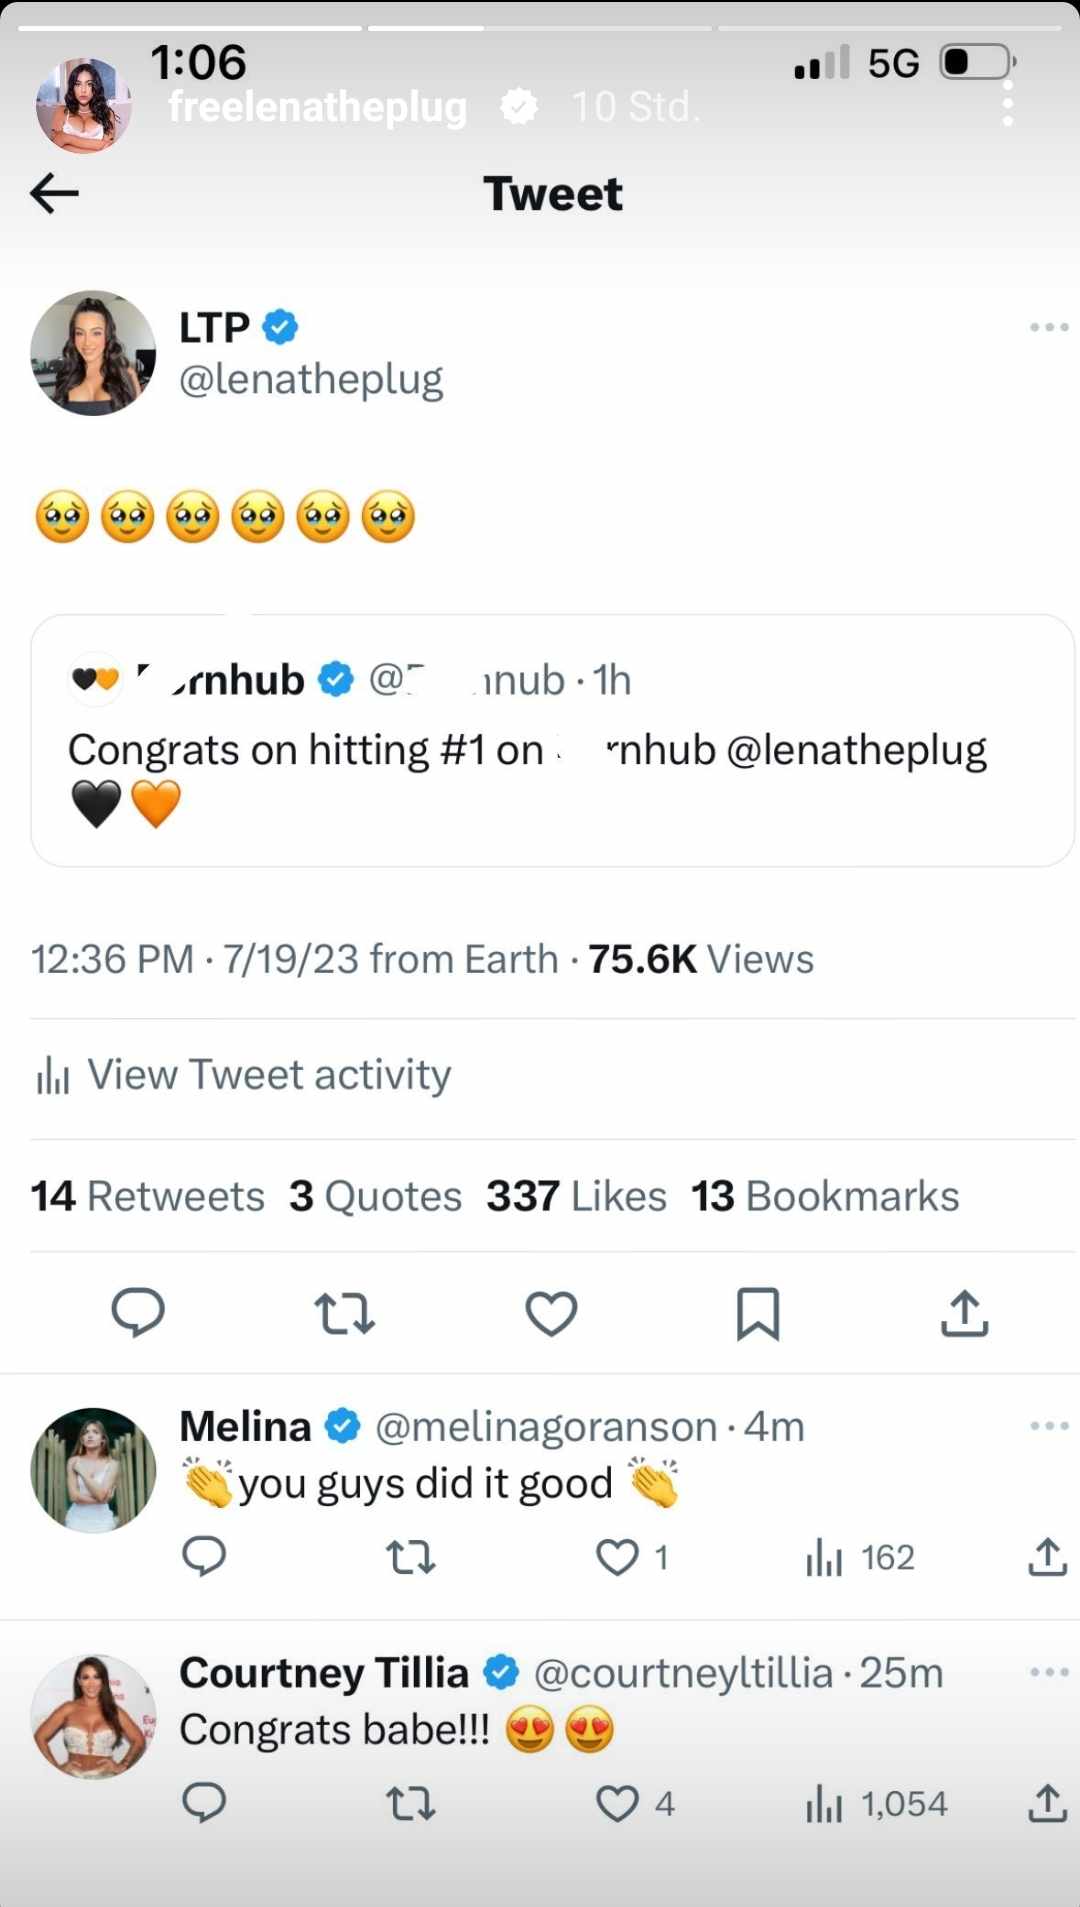This screenshot has height=1907, width=1080.
Task: Tap the story progress bar at top
Action: coord(540,28)
